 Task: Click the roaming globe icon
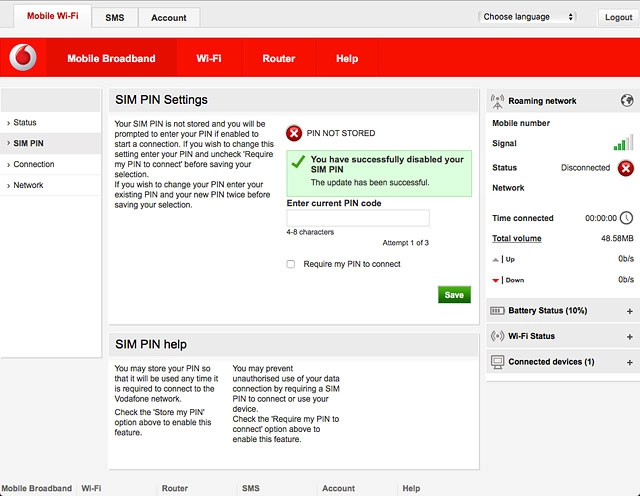point(626,101)
